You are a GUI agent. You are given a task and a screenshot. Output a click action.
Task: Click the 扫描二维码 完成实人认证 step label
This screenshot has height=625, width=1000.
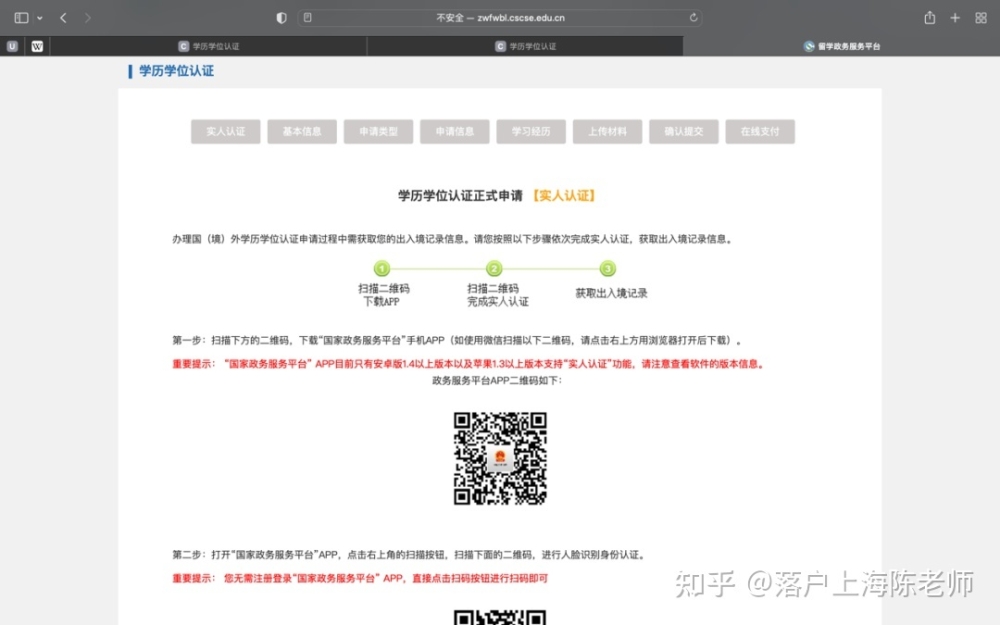tap(497, 295)
